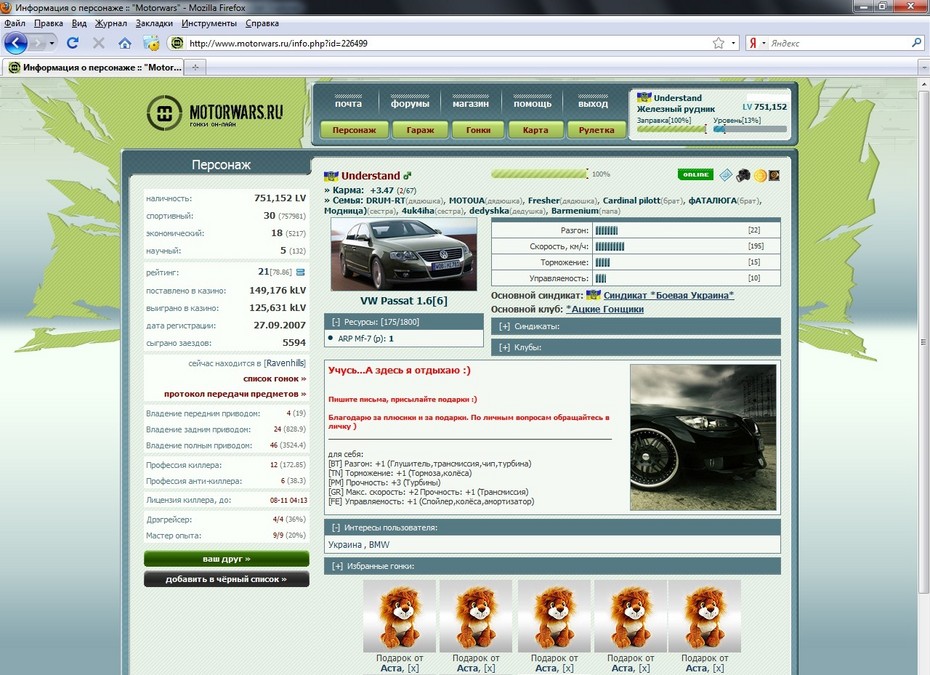
Task: Open the список гонок link
Action: (x=275, y=378)
